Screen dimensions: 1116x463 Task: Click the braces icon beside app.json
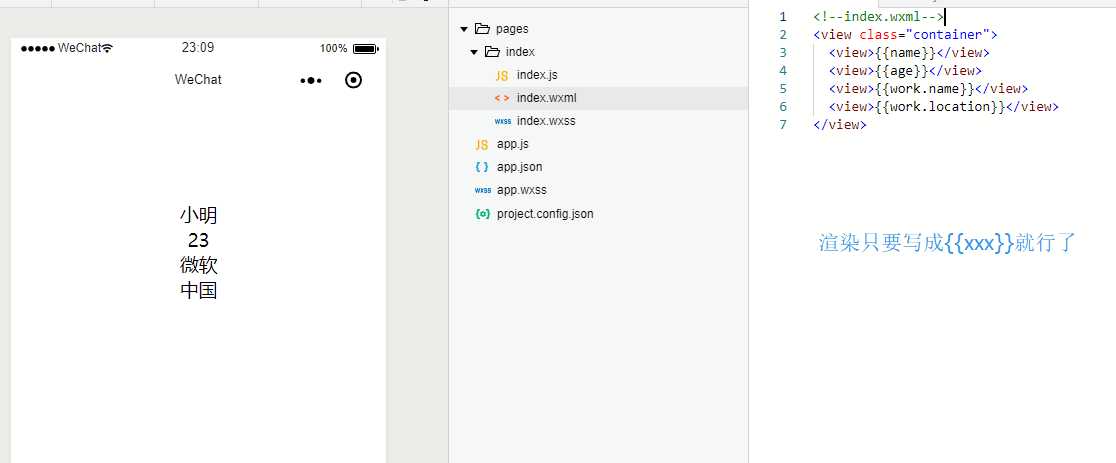pyautogui.click(x=482, y=167)
